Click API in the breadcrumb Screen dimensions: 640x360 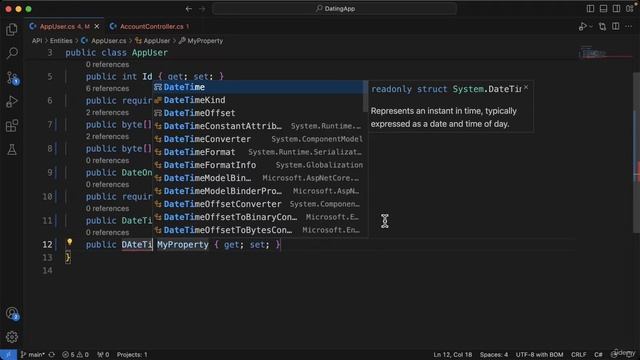click(37, 41)
